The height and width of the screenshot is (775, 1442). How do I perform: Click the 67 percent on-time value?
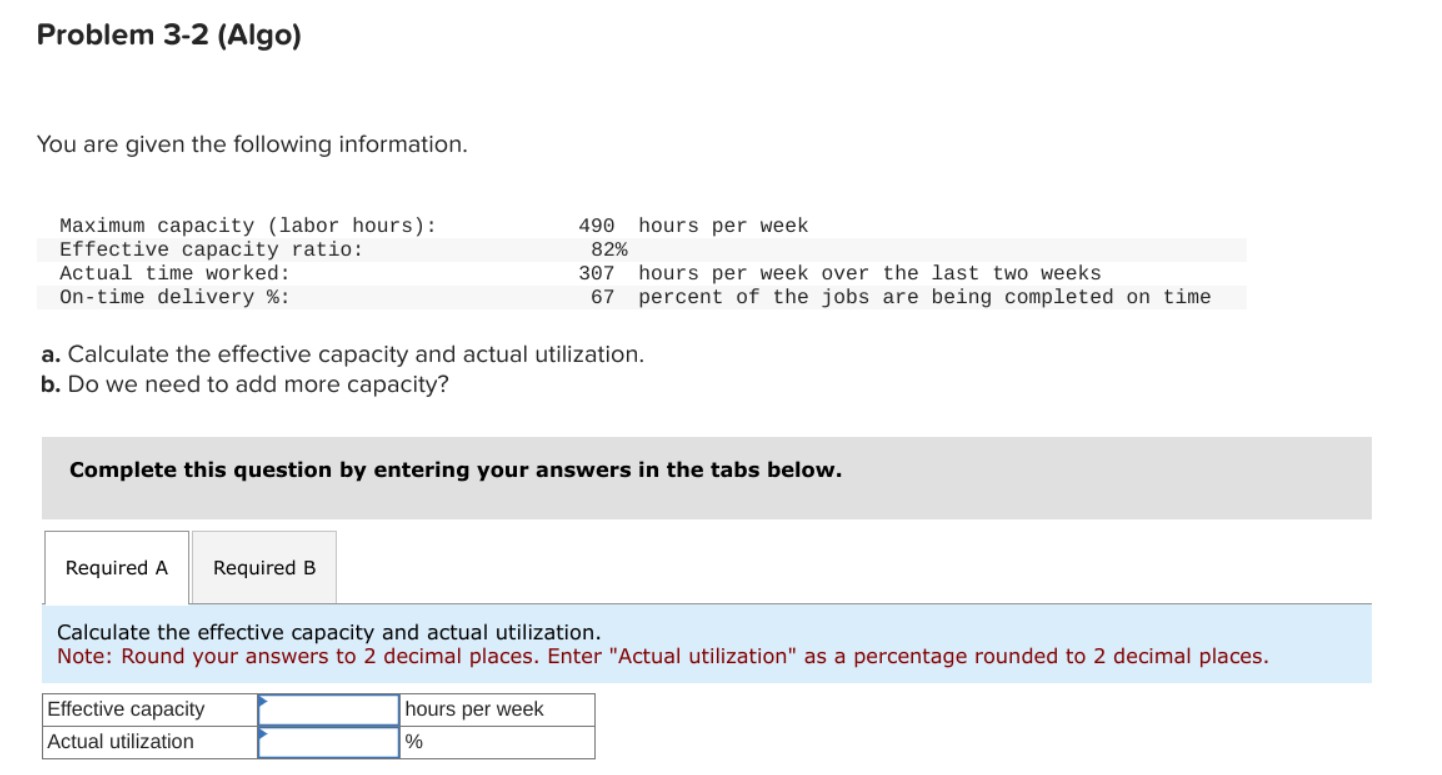[x=601, y=296]
